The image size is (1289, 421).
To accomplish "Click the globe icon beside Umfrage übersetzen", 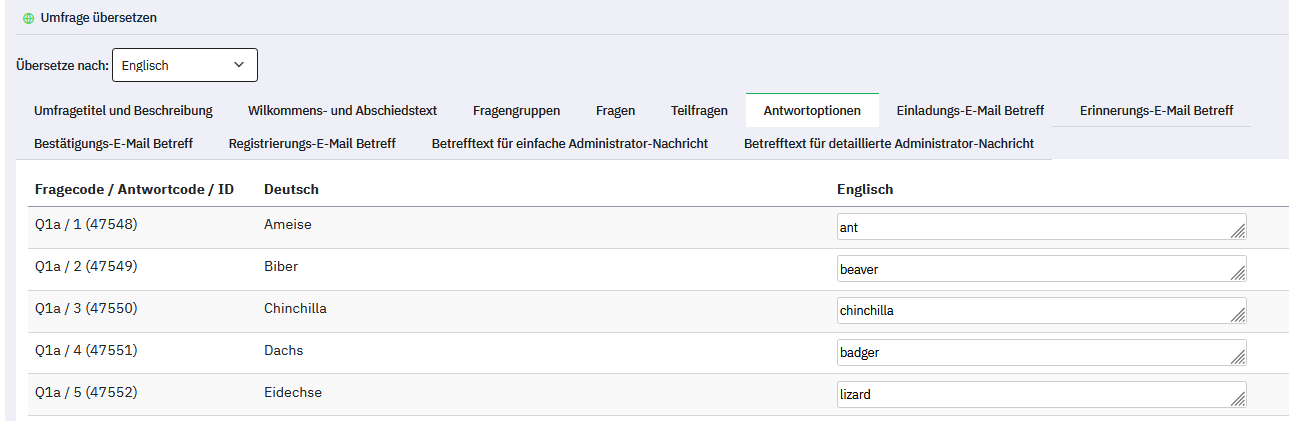I will 28,18.
